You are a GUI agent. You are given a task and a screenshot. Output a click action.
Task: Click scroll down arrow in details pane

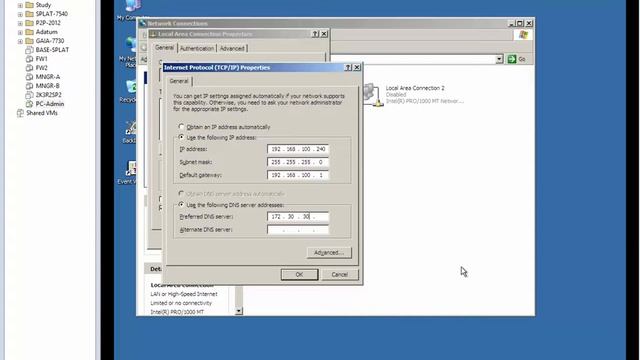[239, 311]
